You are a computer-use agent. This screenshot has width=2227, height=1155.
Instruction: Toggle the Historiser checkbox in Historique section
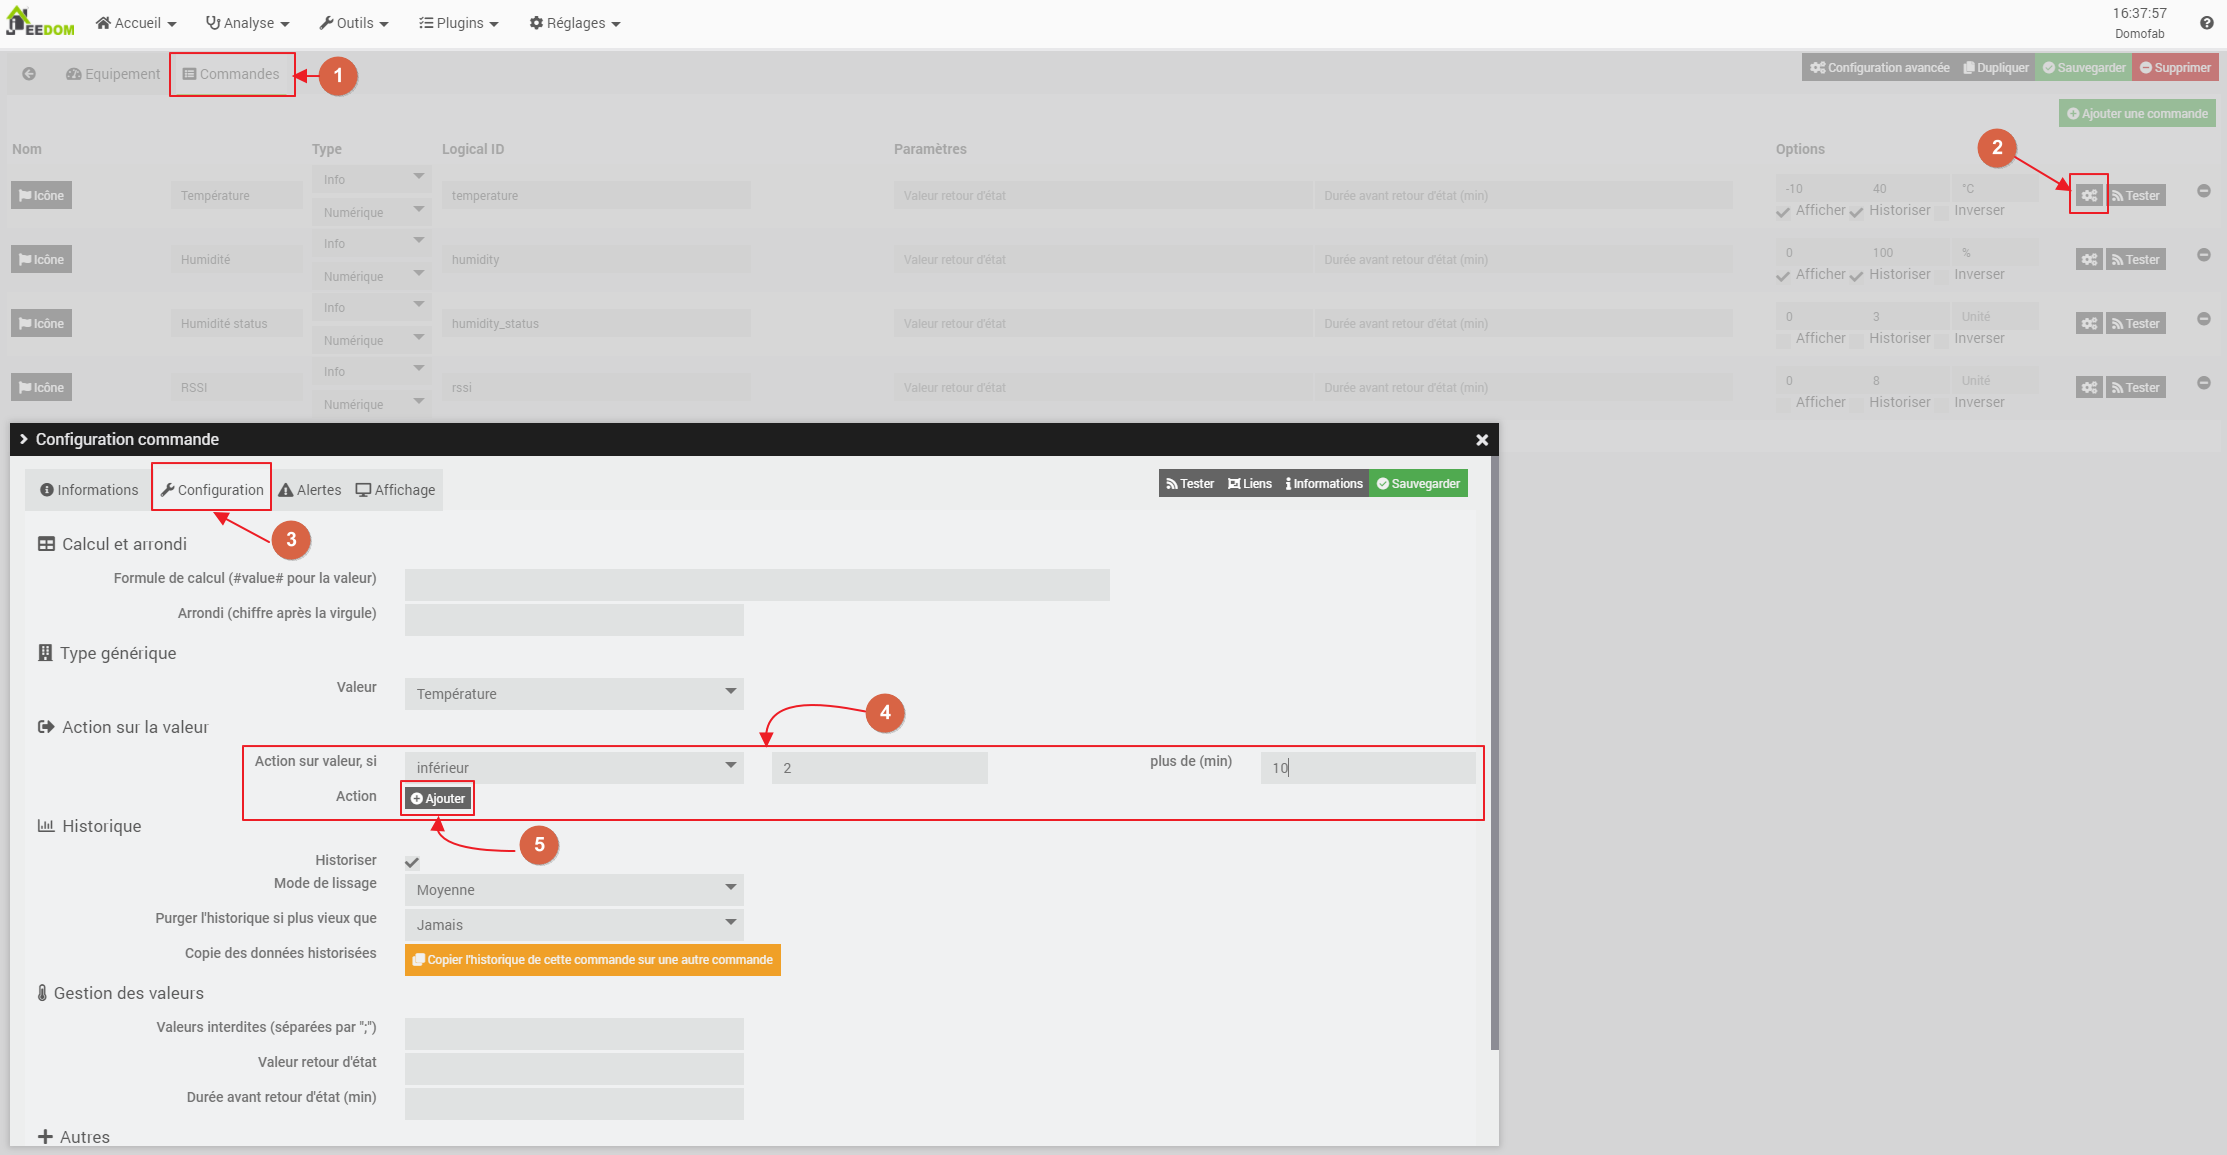[412, 862]
